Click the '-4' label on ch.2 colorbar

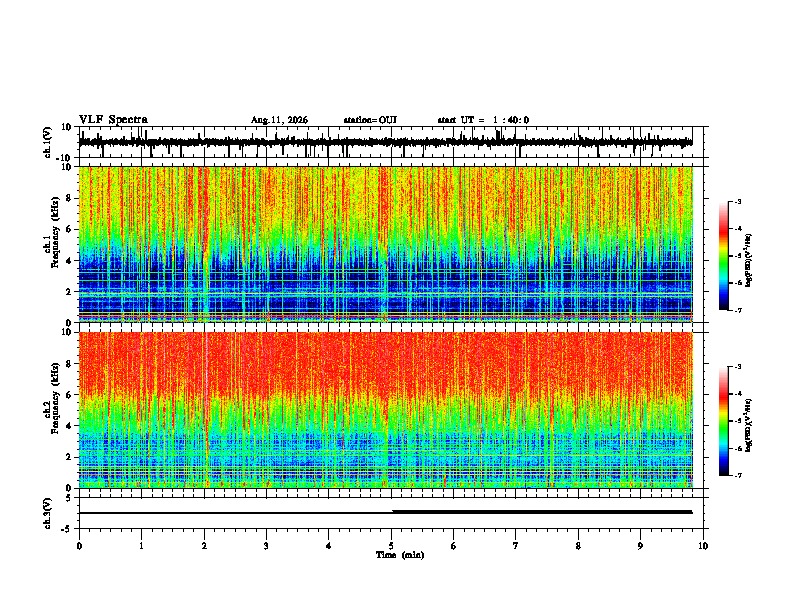point(737,394)
